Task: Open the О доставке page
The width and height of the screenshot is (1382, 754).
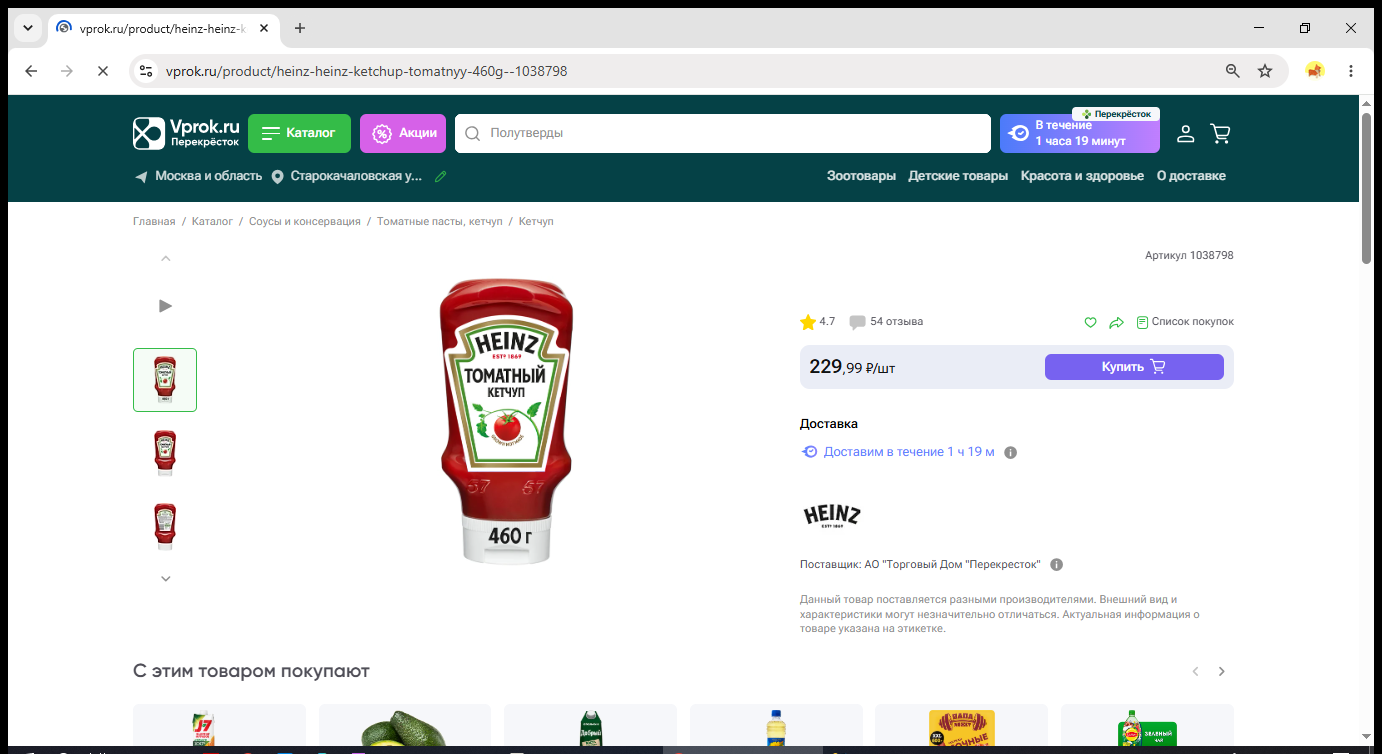Action: [x=1191, y=176]
